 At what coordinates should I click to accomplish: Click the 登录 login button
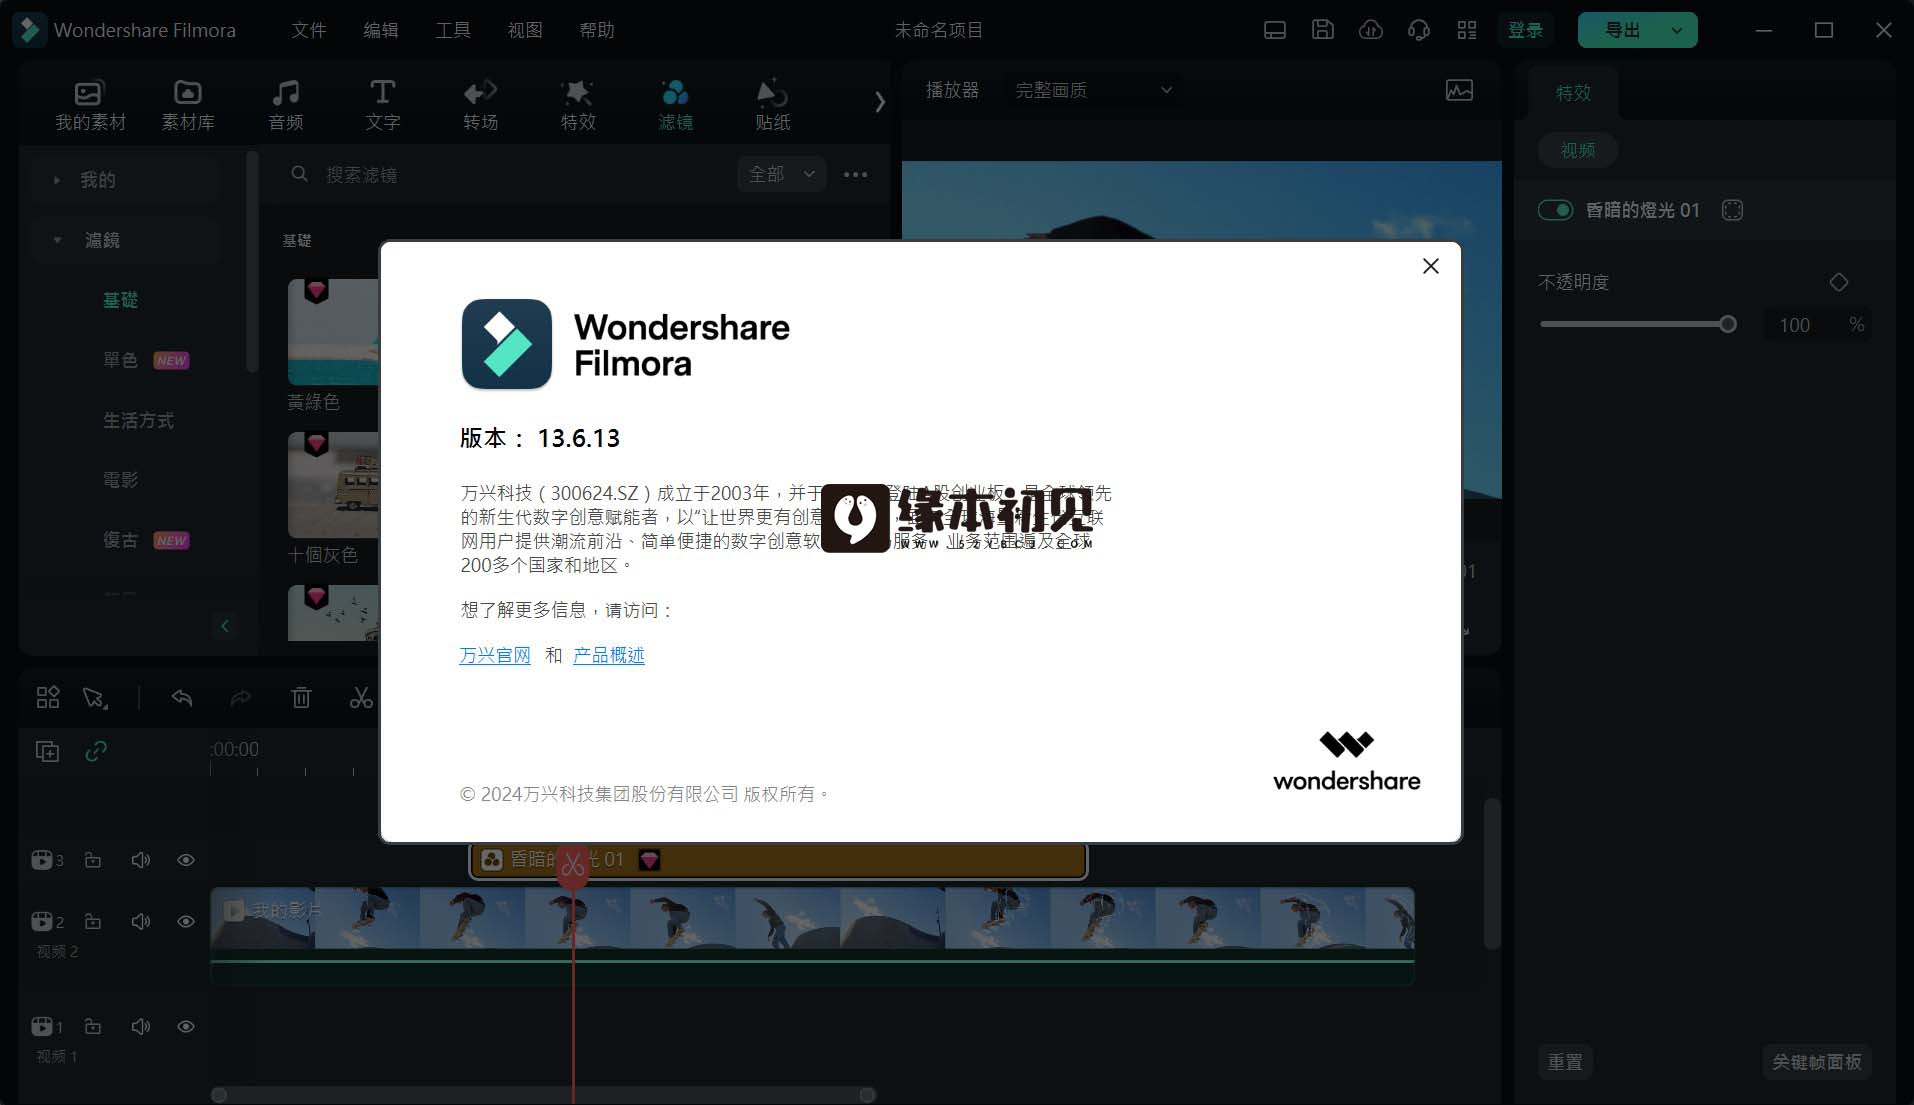[1525, 30]
